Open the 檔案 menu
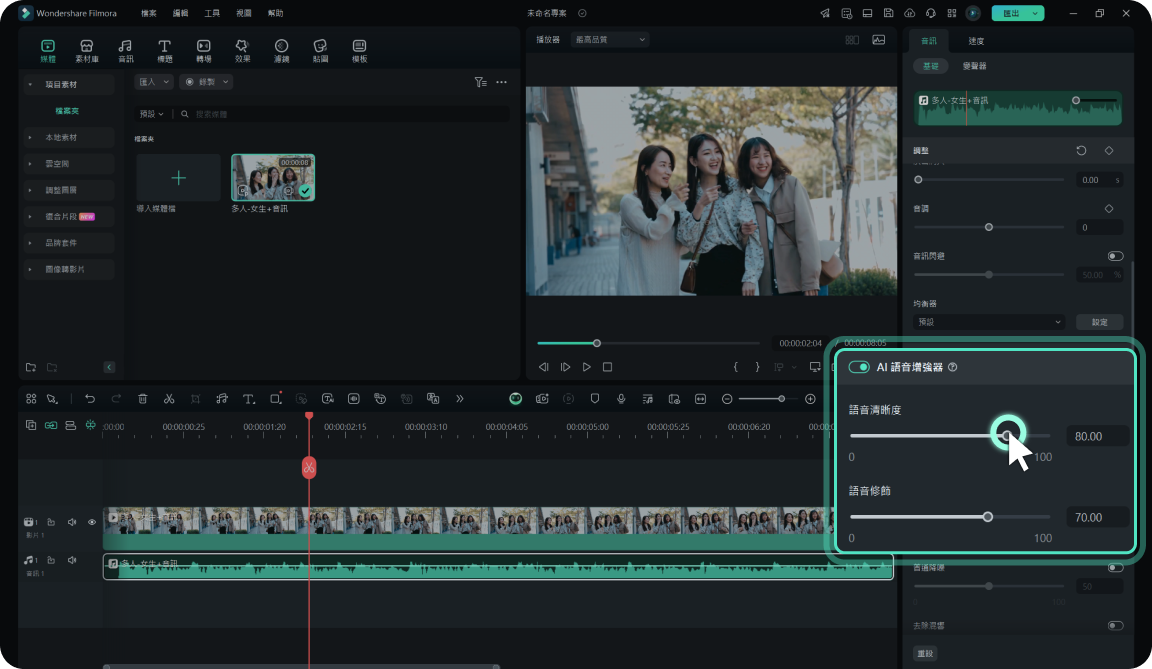The image size is (1152, 669). (148, 13)
